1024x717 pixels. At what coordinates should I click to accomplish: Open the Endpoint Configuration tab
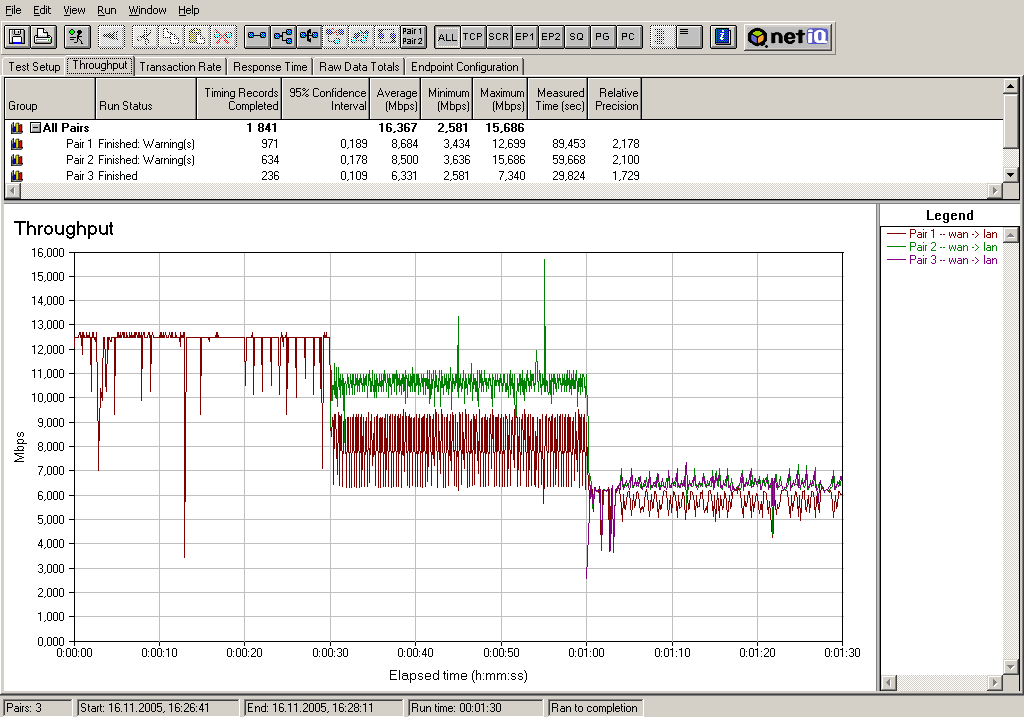(465, 67)
